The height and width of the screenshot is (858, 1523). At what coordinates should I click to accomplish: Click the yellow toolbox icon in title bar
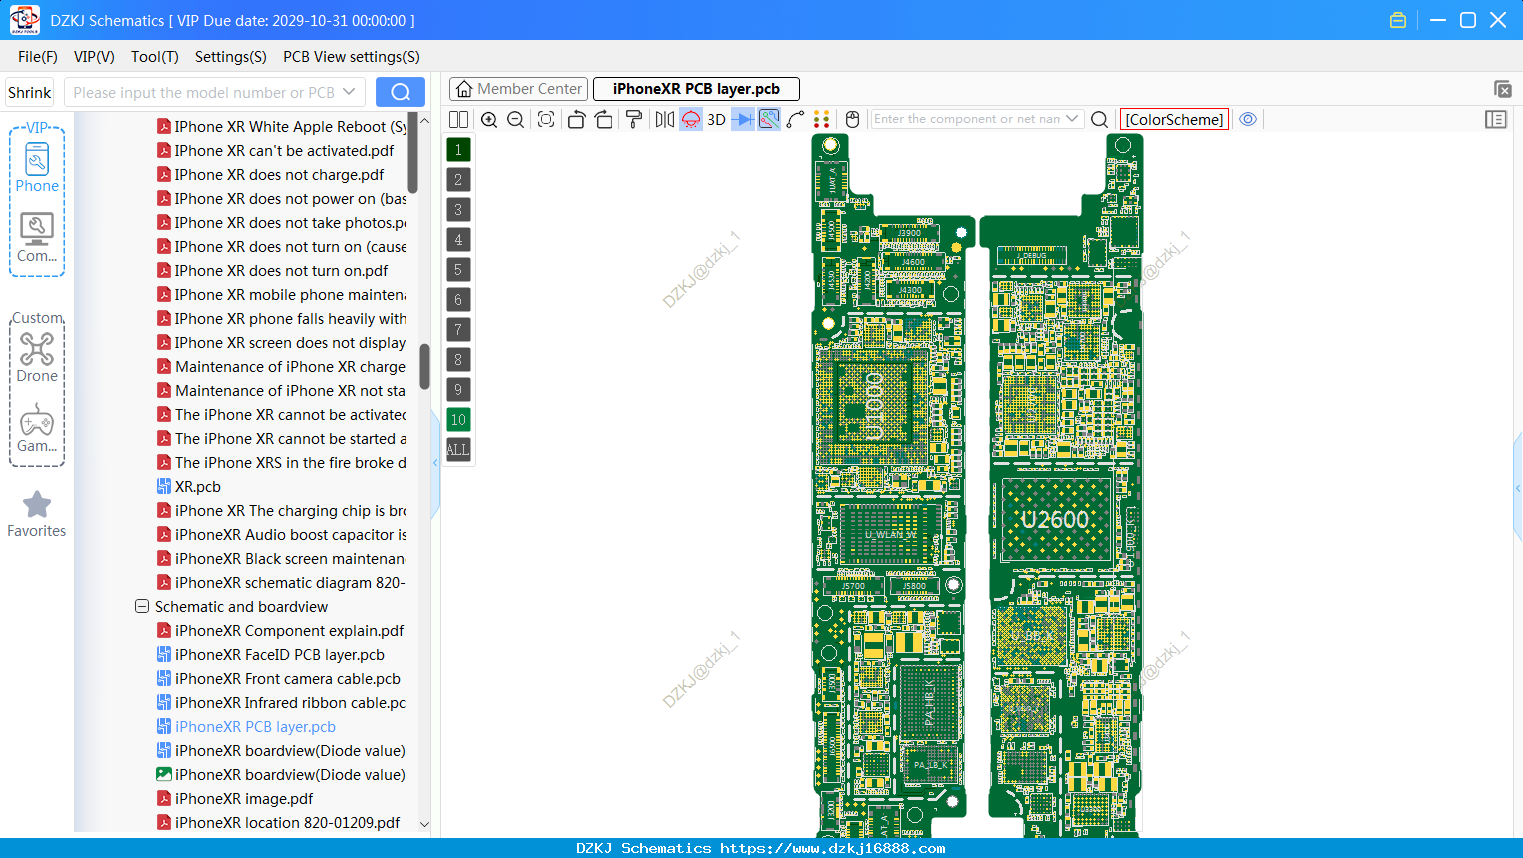click(1398, 20)
